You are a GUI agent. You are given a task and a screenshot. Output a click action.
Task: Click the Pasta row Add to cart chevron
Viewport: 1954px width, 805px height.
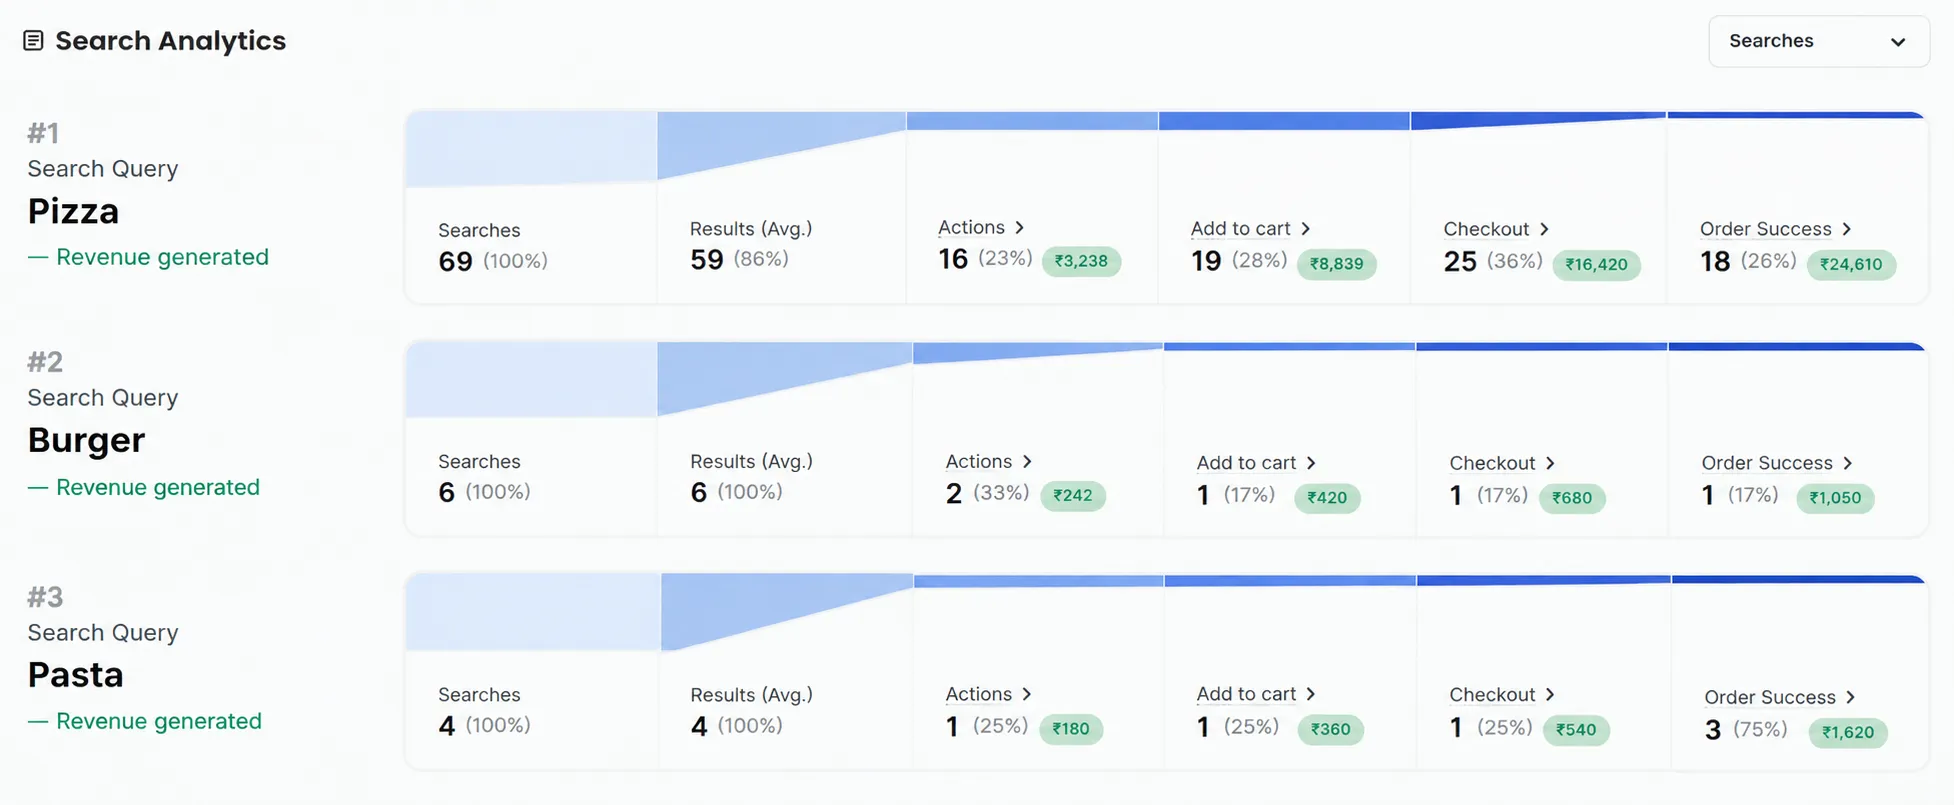(x=1311, y=694)
